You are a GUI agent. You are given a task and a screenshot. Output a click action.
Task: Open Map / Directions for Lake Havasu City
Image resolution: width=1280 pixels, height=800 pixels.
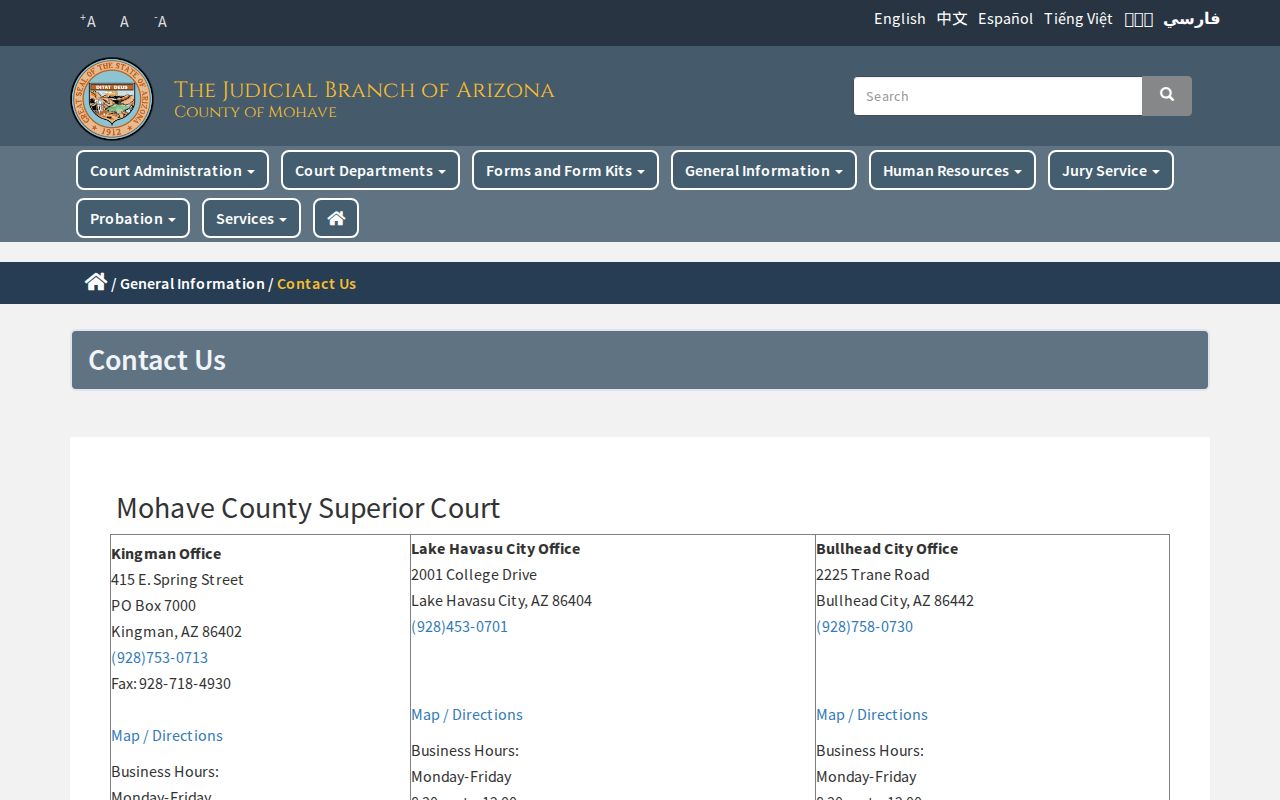(467, 714)
